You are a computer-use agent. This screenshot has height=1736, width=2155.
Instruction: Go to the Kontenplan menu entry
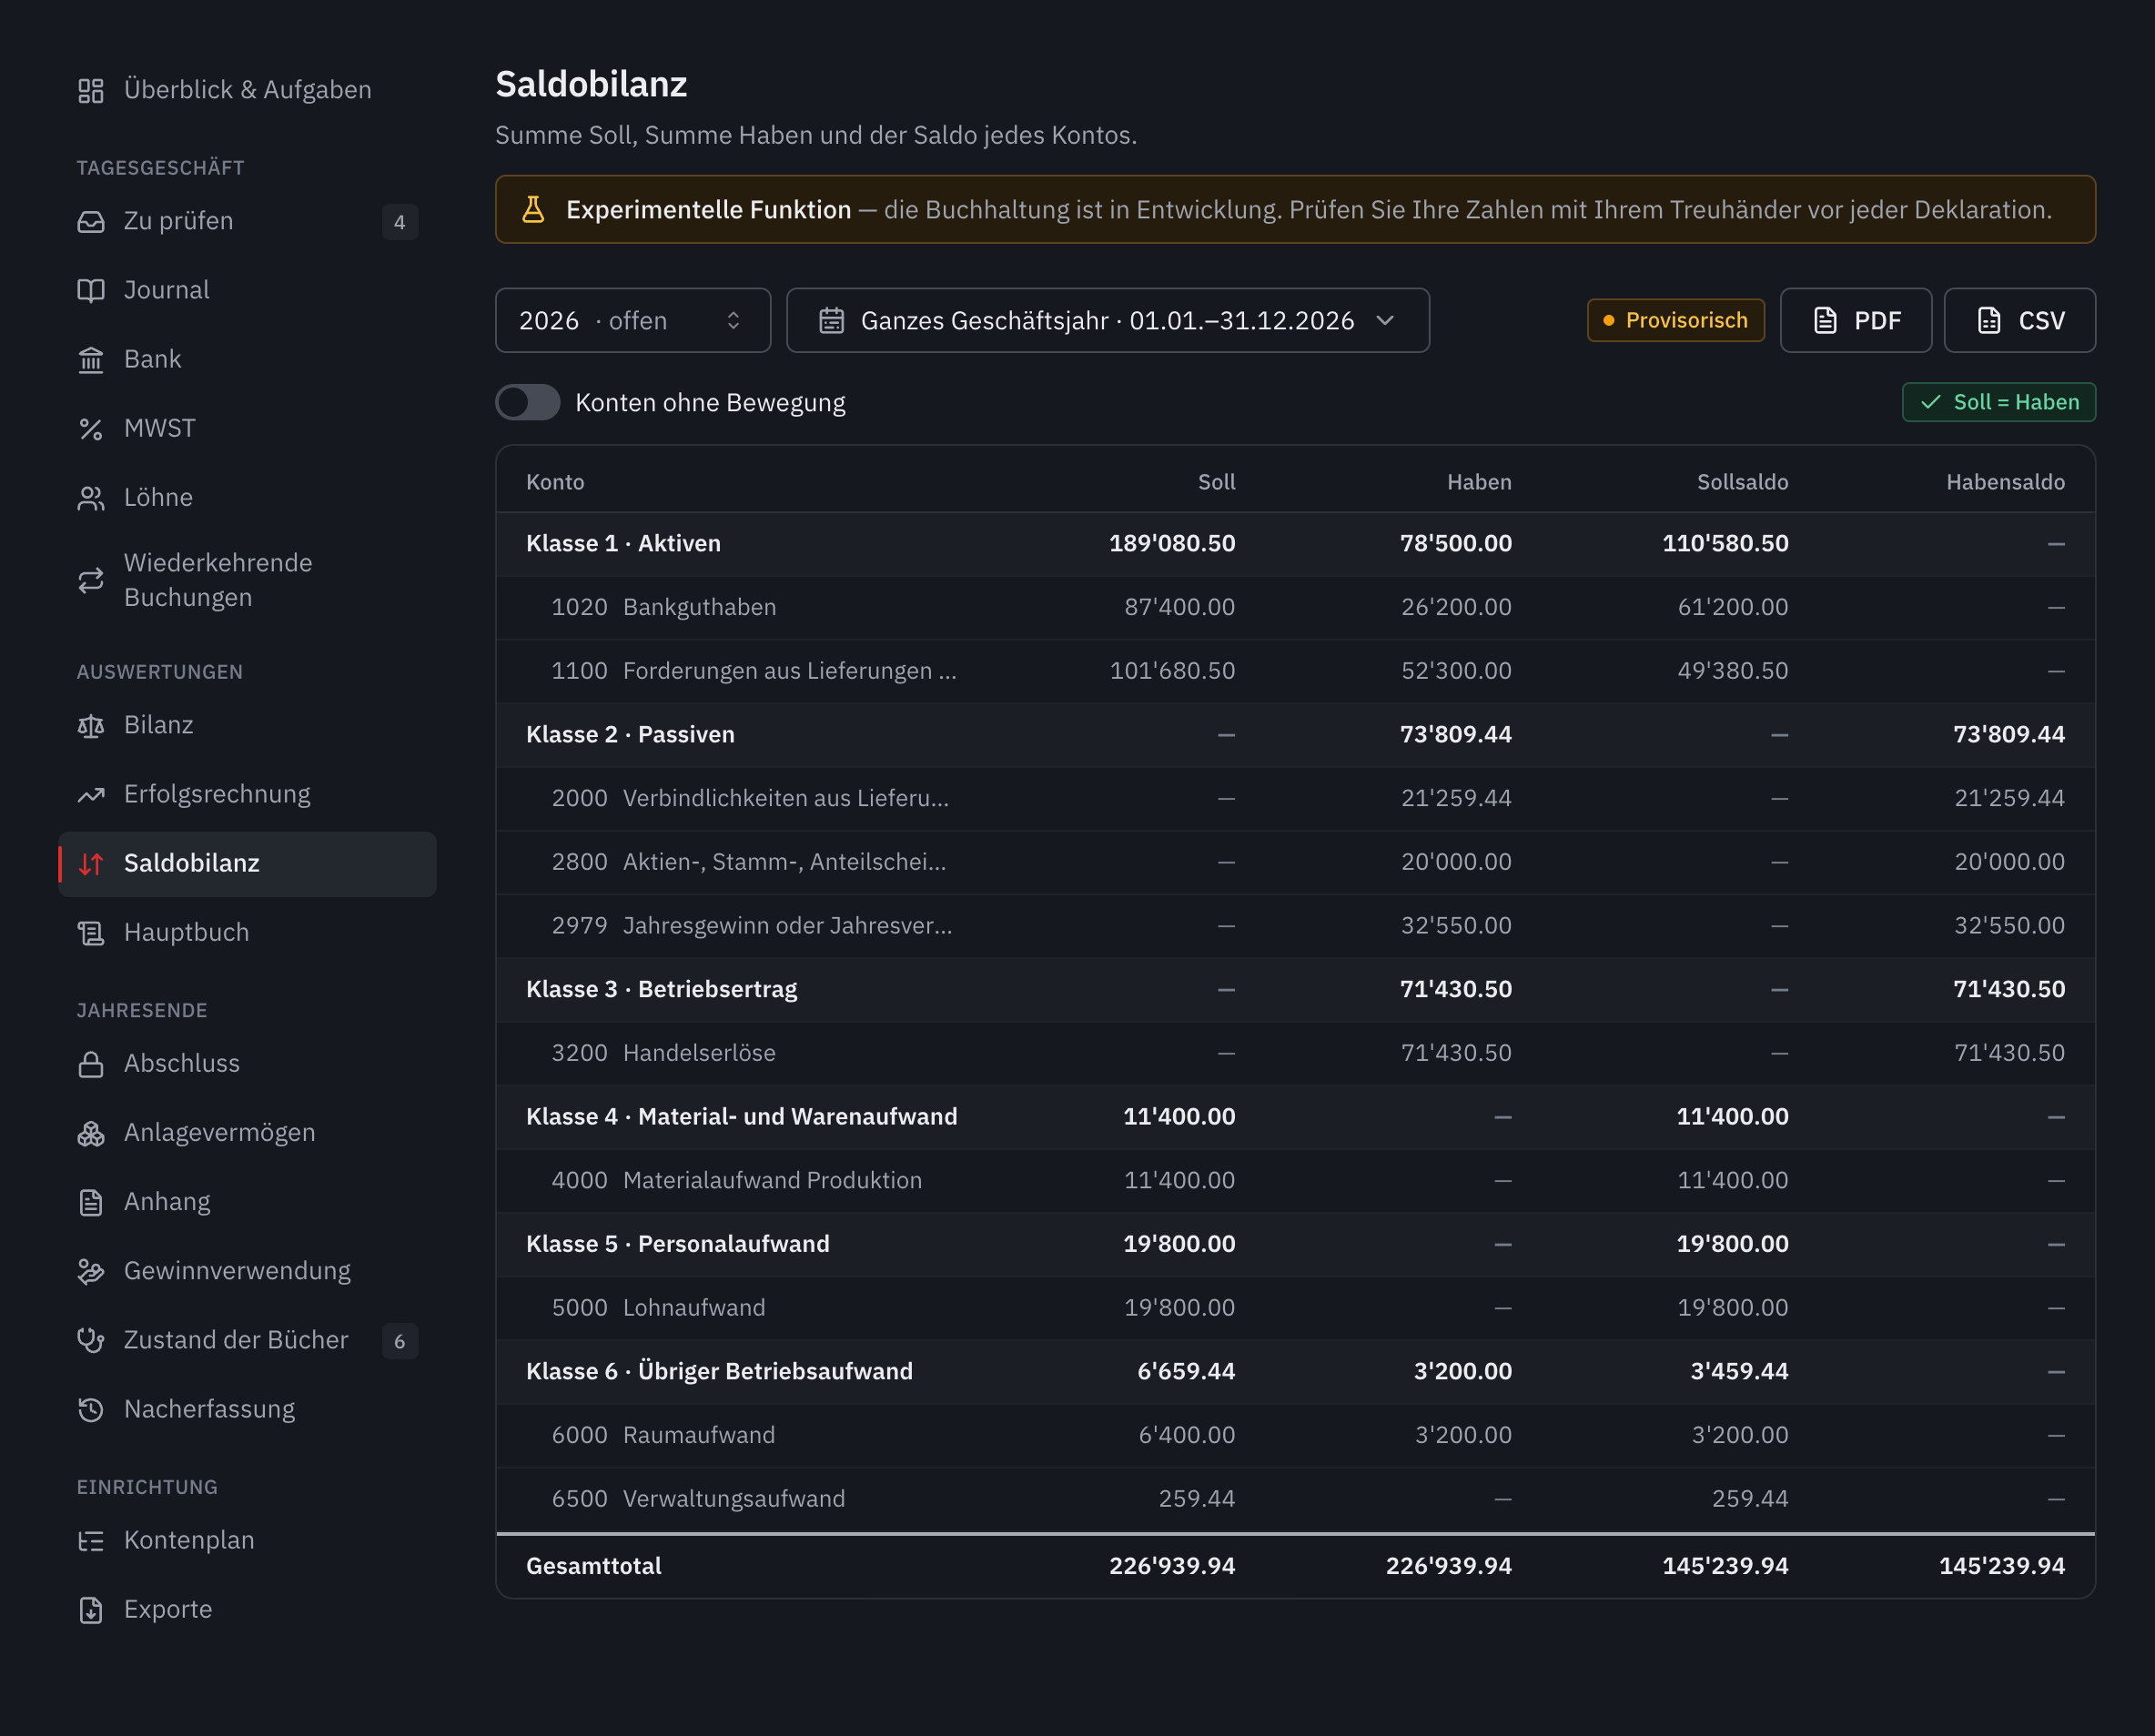(248, 1540)
